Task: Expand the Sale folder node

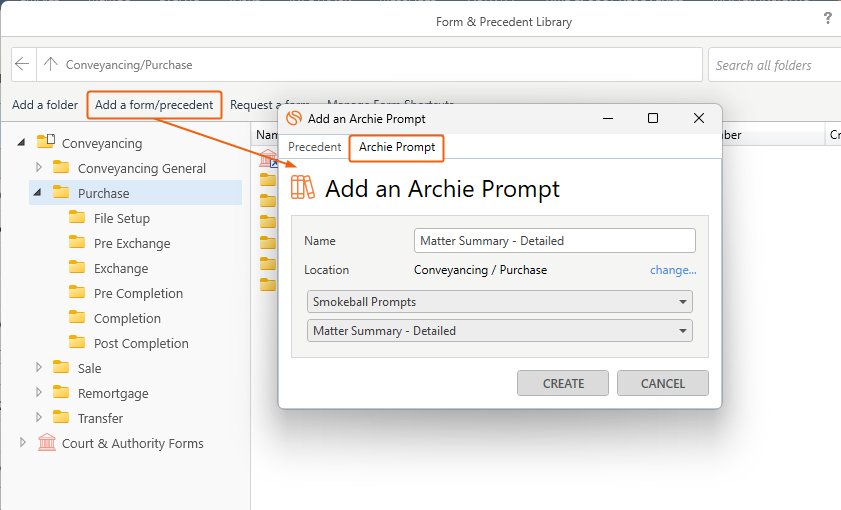Action: point(39,367)
